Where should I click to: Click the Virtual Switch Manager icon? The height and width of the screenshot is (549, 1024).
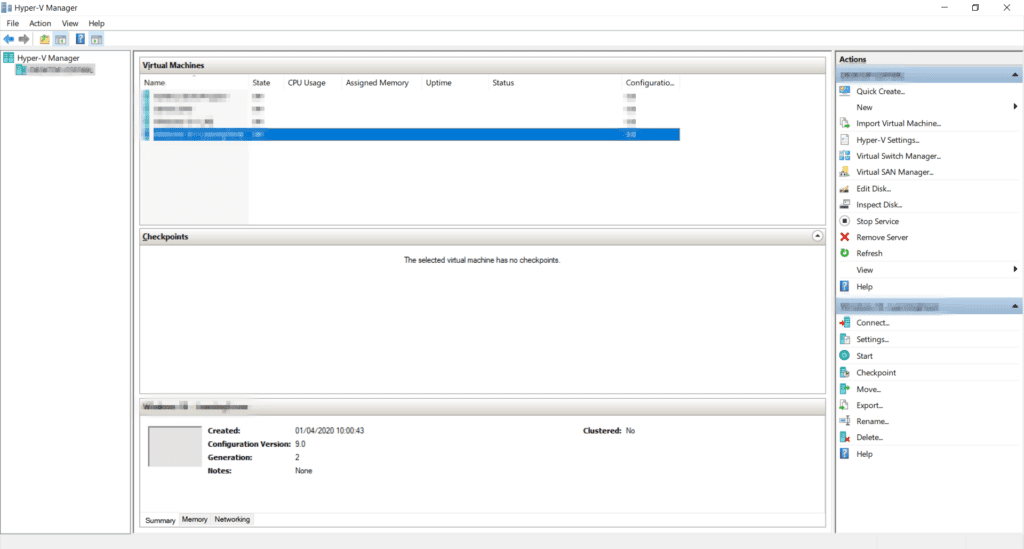point(844,155)
